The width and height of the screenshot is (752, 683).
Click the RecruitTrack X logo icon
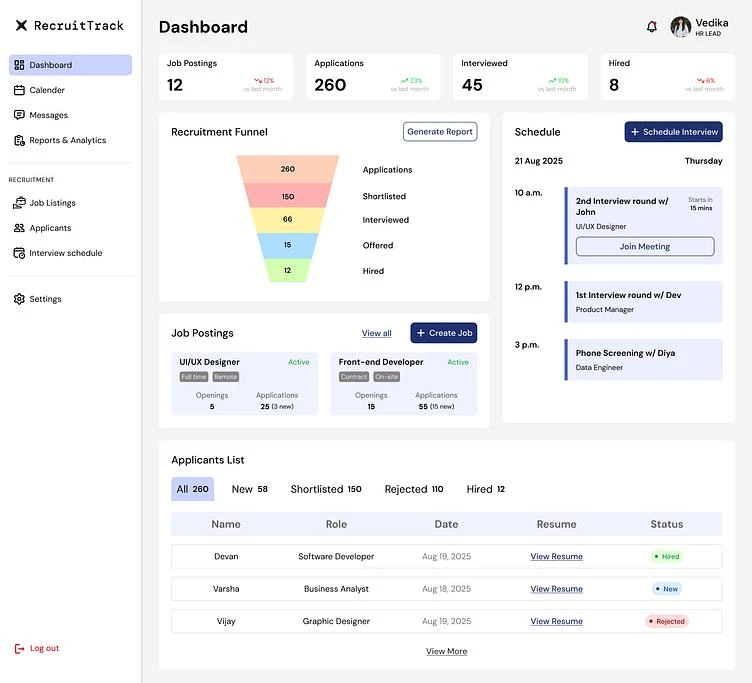(21, 25)
